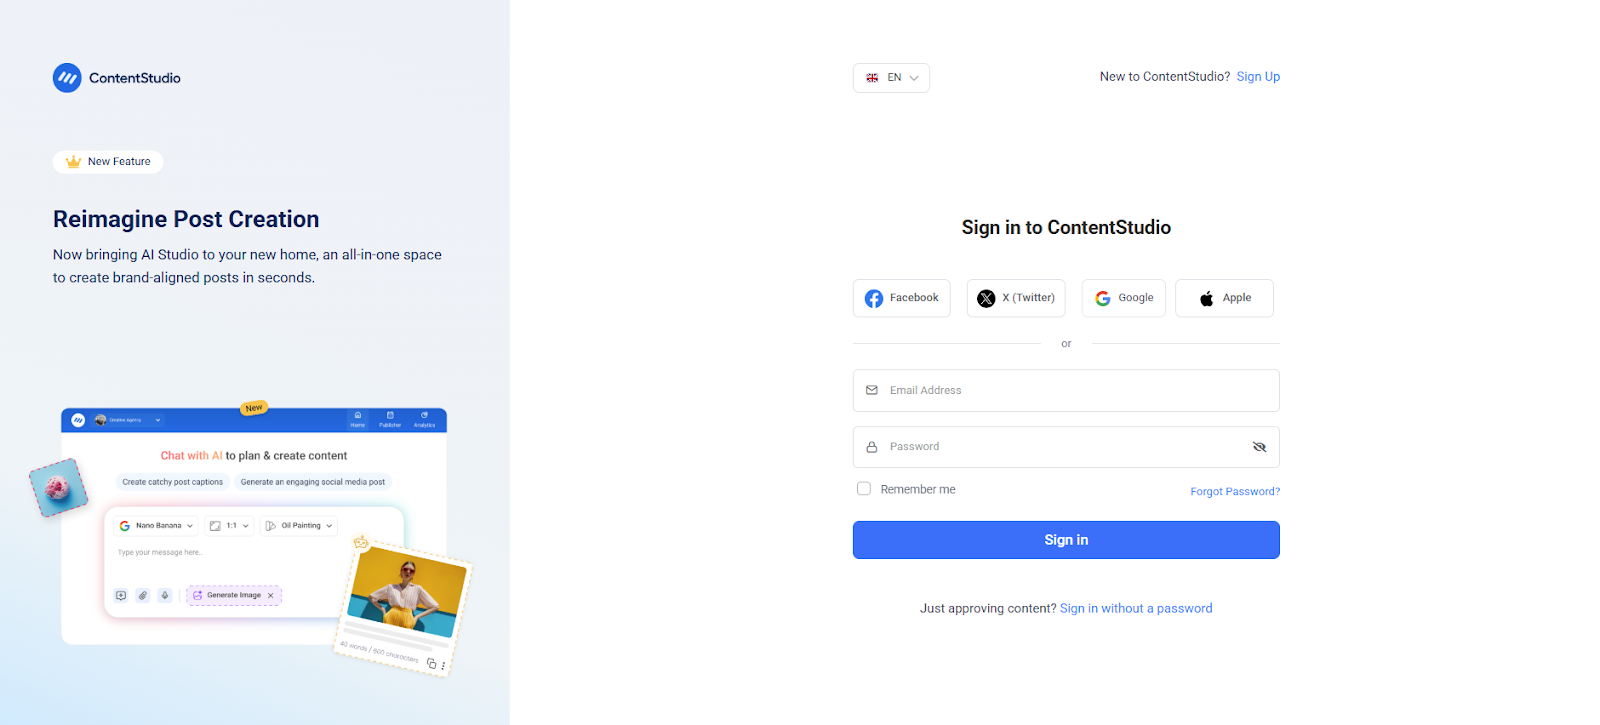The width and height of the screenshot is (1600, 725).
Task: Click the copy icon on the fashion post preview
Action: click(x=431, y=663)
